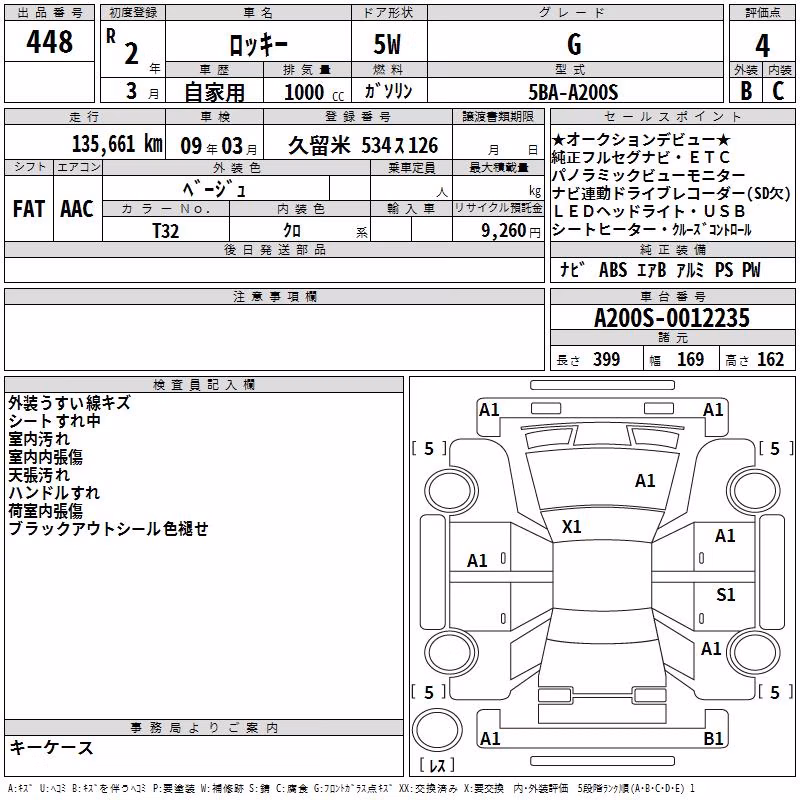Select the mileage 135,661 km

[117, 144]
